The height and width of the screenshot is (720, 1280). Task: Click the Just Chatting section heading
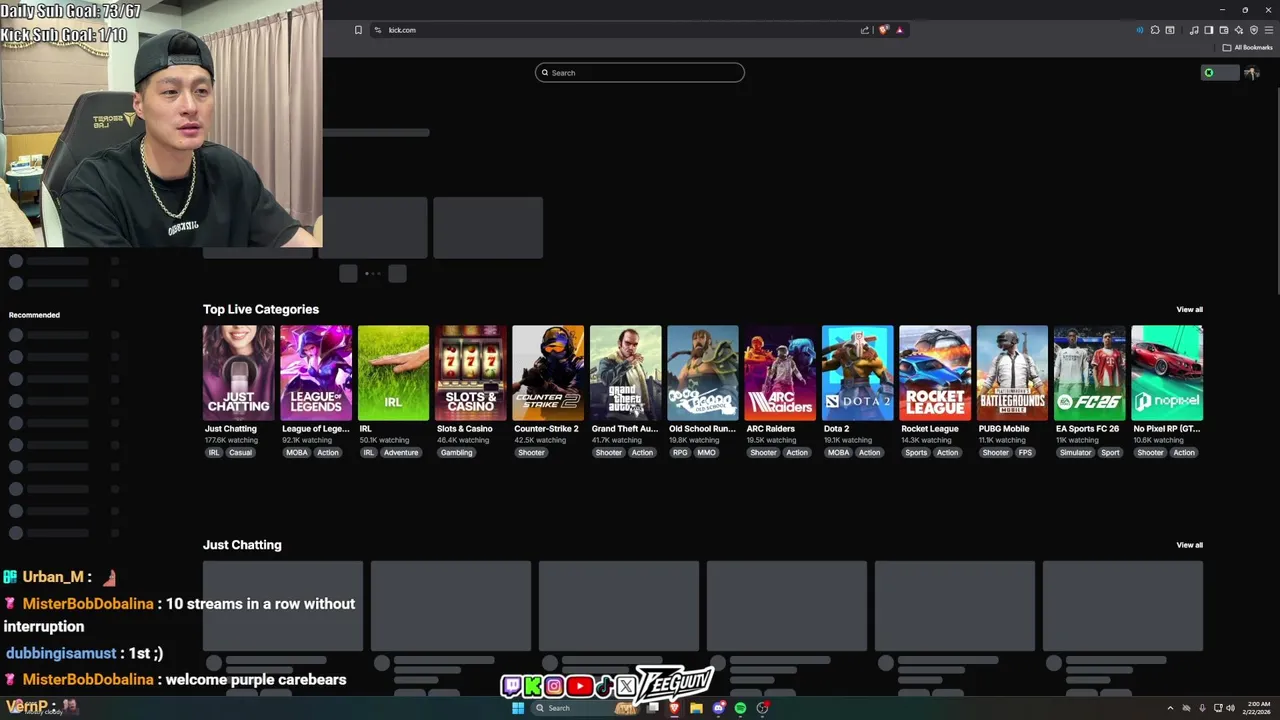pos(242,545)
